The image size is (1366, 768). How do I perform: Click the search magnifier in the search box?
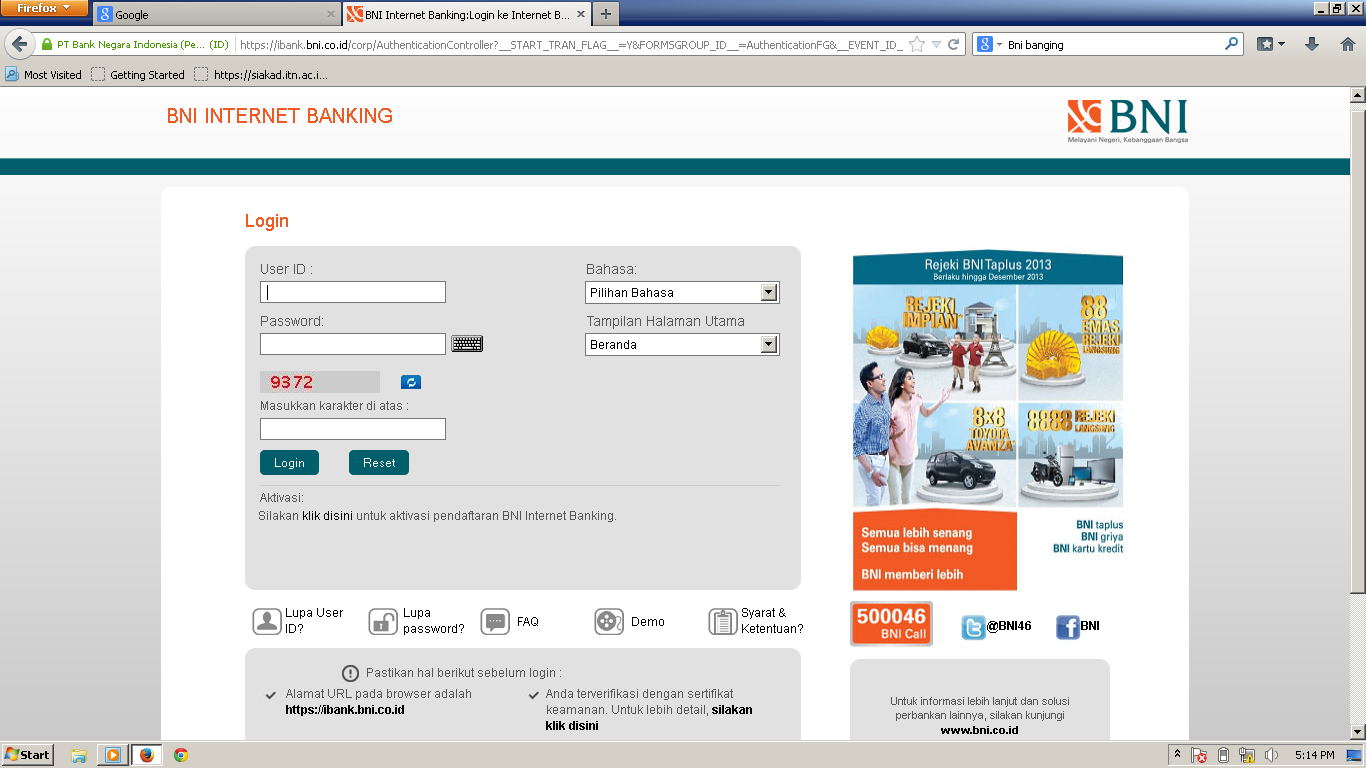[x=1231, y=44]
